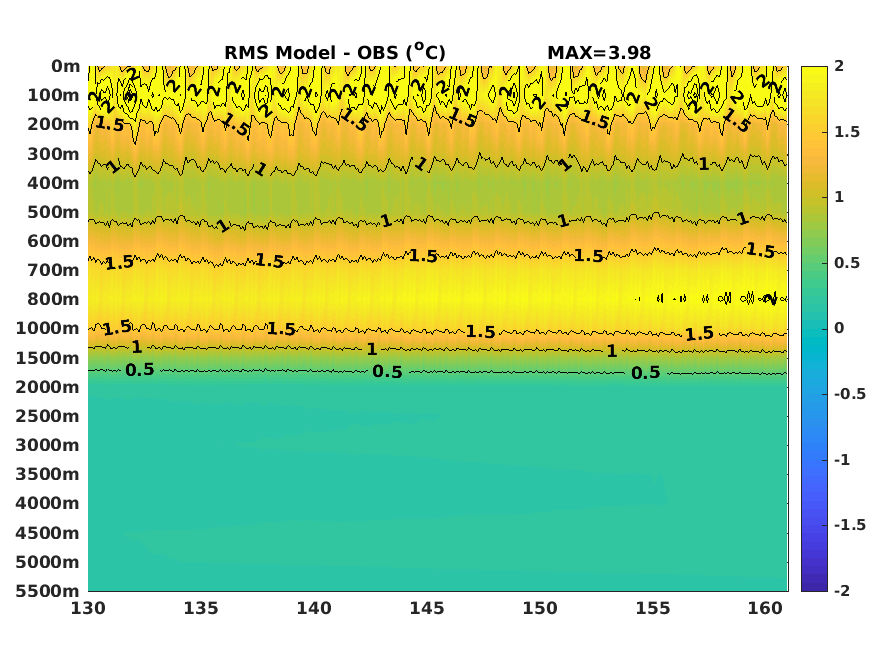This screenshot has height=656, width=875.
Task: Click the colorbar tick label '0'
Action: (839, 328)
